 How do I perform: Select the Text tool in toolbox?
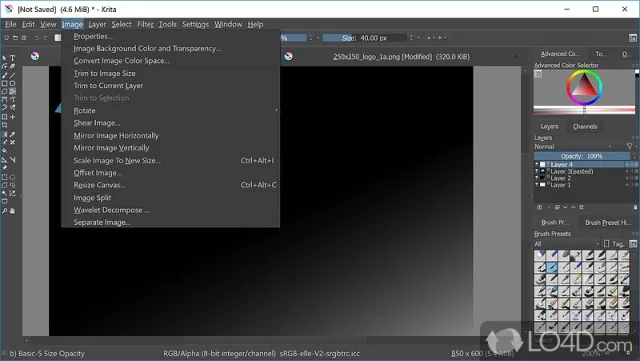point(13,58)
